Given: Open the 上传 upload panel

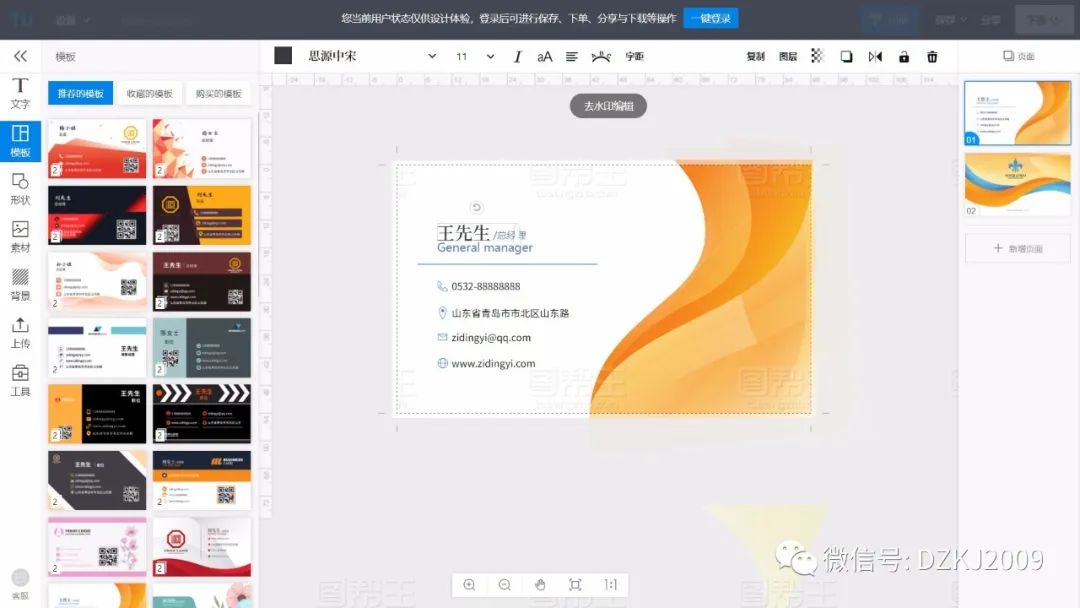Looking at the screenshot, I should pyautogui.click(x=20, y=332).
